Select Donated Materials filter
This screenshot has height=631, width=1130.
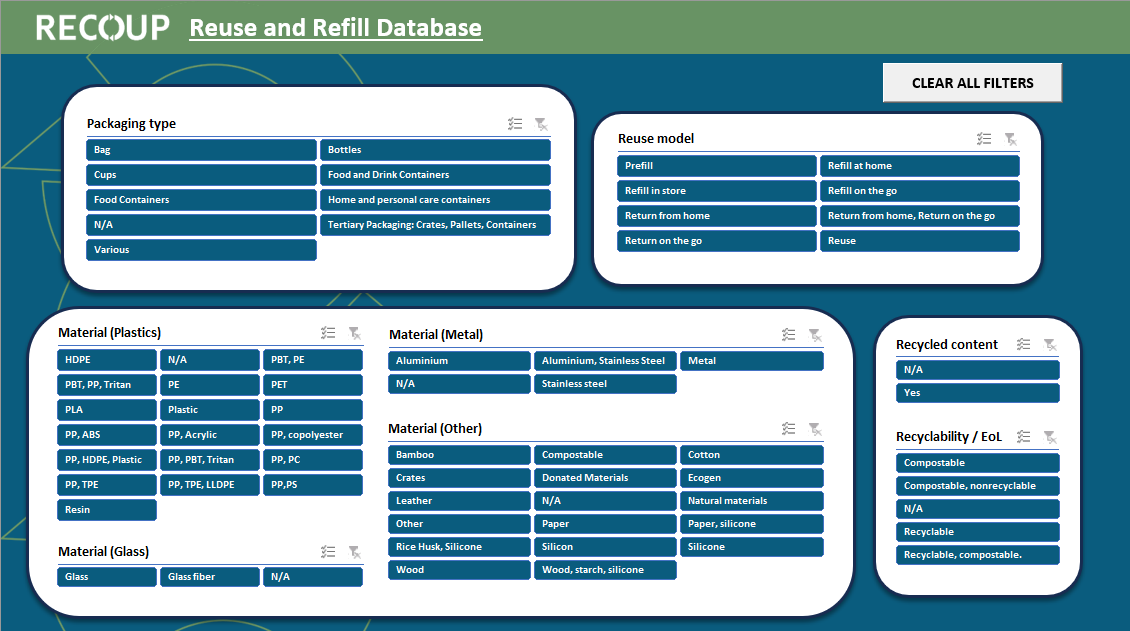click(x=605, y=478)
